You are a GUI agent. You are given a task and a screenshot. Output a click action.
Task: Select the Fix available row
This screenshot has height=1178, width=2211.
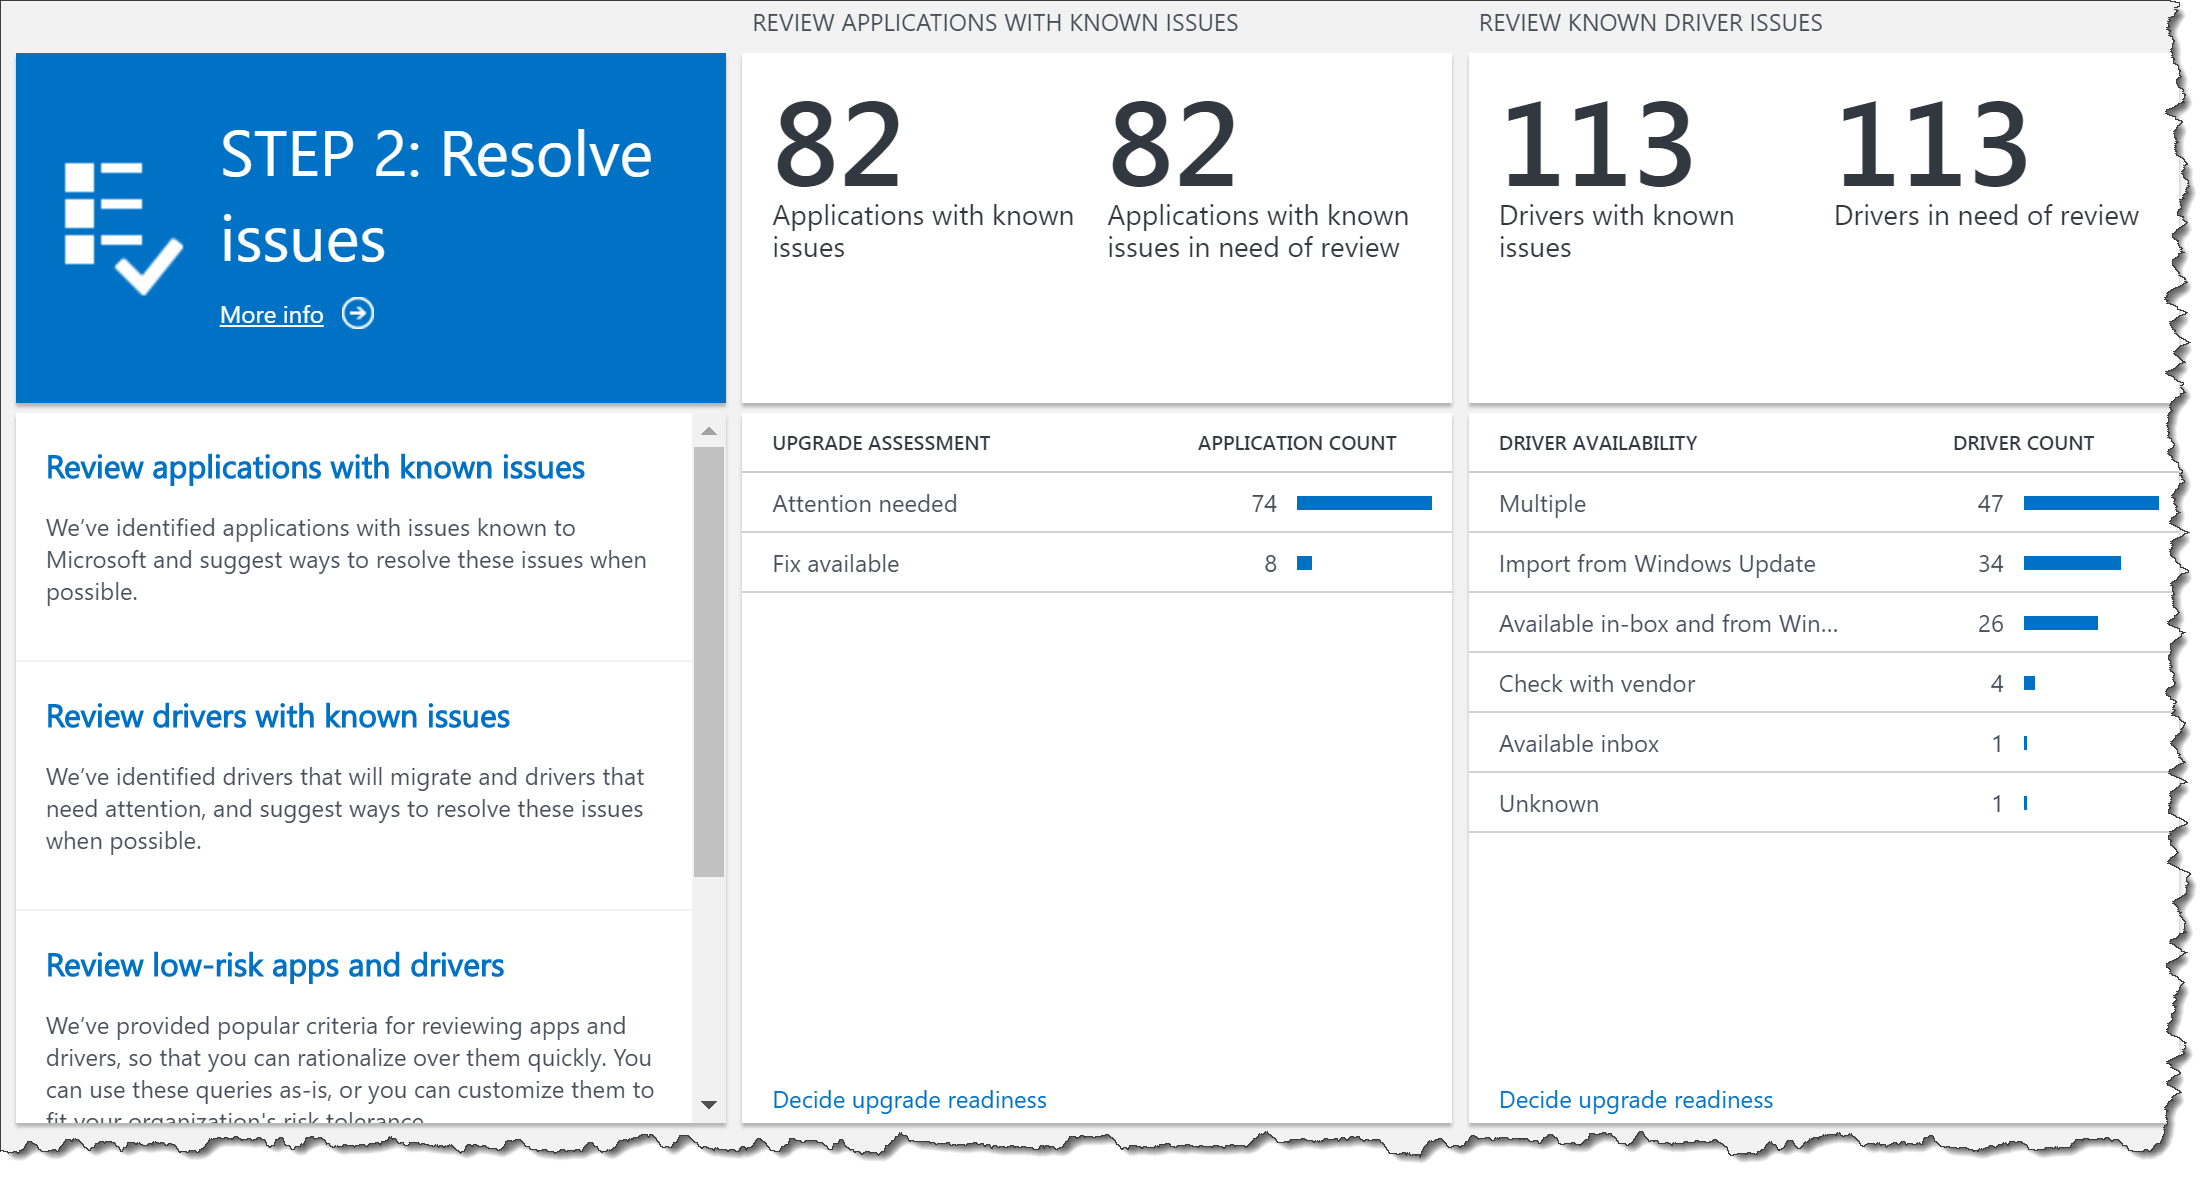tap(835, 563)
